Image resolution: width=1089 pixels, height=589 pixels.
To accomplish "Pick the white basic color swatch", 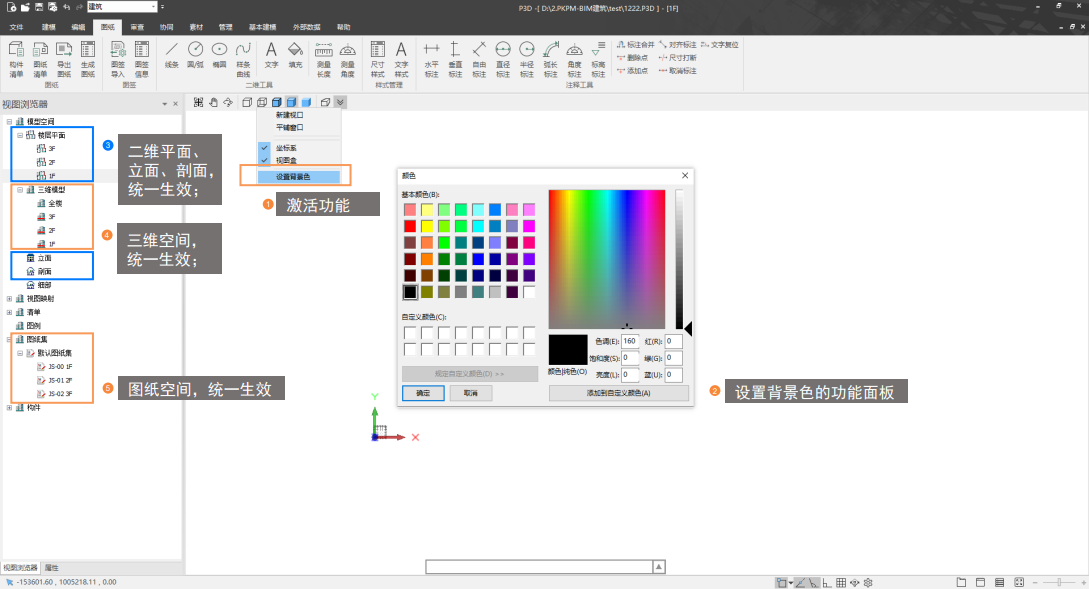I will (x=529, y=292).
